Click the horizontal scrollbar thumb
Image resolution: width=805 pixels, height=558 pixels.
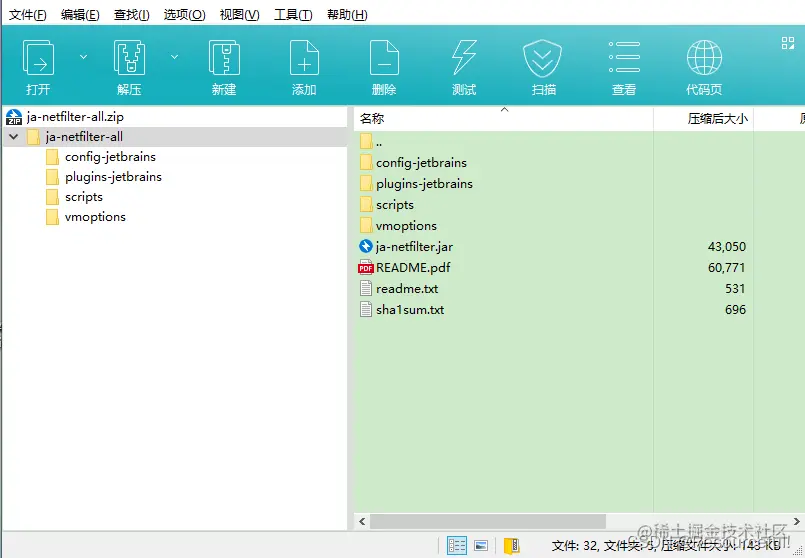coord(488,522)
